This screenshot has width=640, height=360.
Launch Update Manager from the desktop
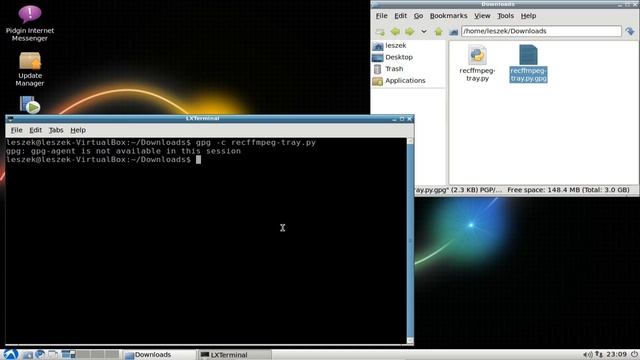(30, 69)
